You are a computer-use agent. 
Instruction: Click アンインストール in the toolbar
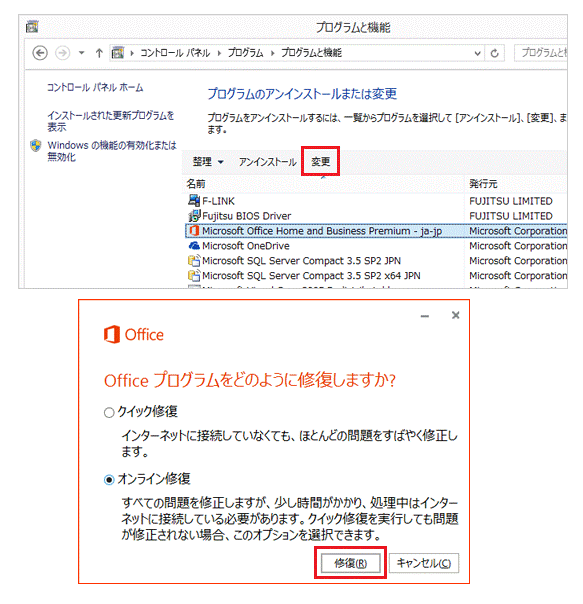tap(267, 162)
